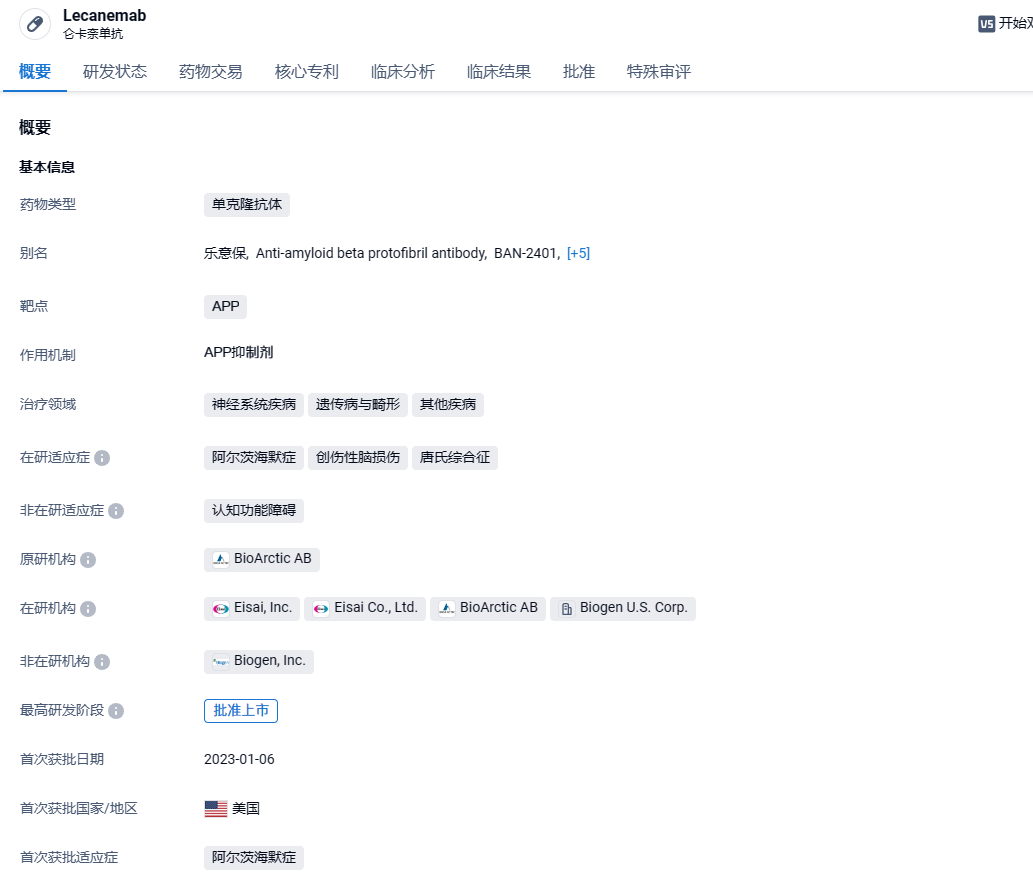
Task: Open the 研发状态 tab
Action: point(115,71)
